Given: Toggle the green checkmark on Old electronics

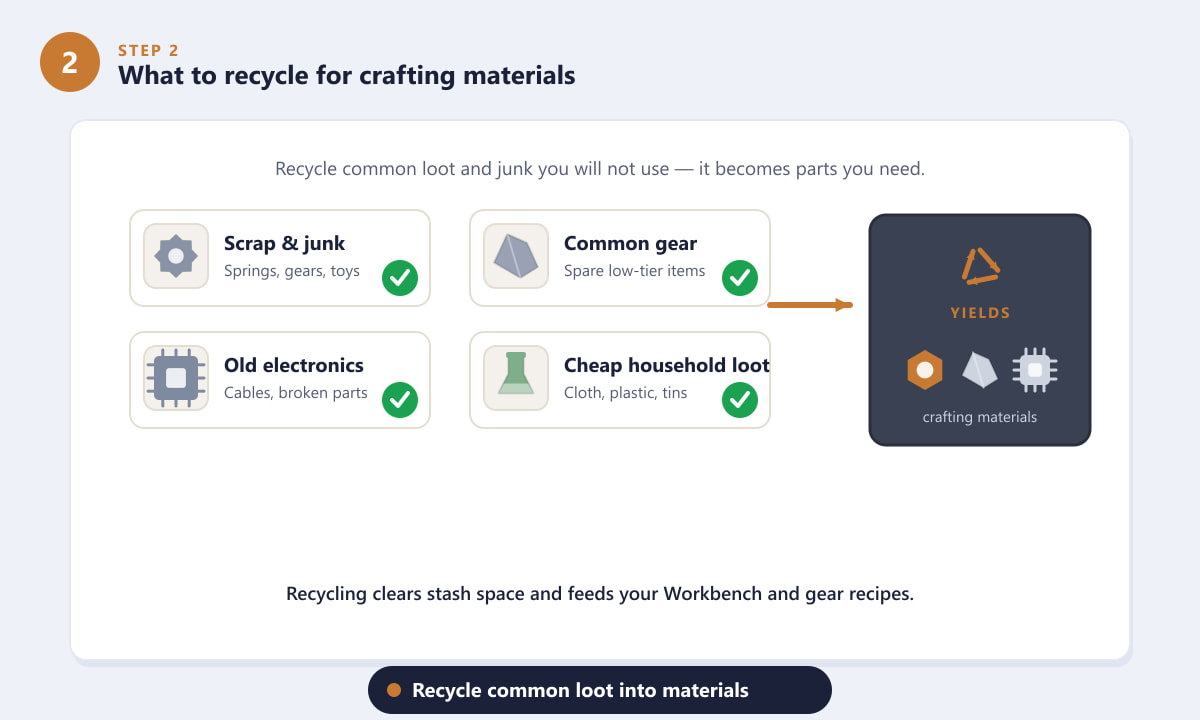Looking at the screenshot, I should (x=400, y=400).
